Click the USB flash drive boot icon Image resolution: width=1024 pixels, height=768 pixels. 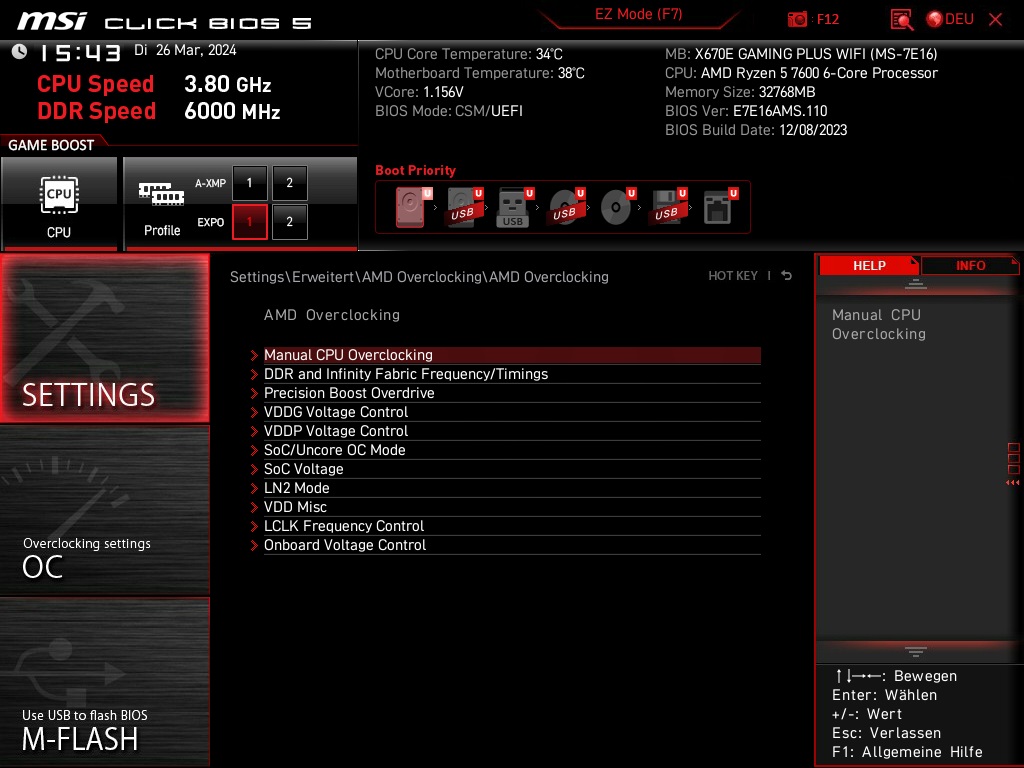[512, 207]
